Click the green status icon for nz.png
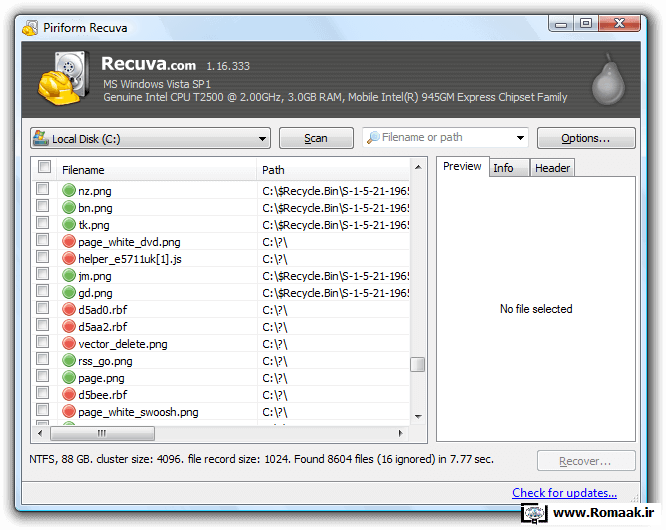 [69, 190]
